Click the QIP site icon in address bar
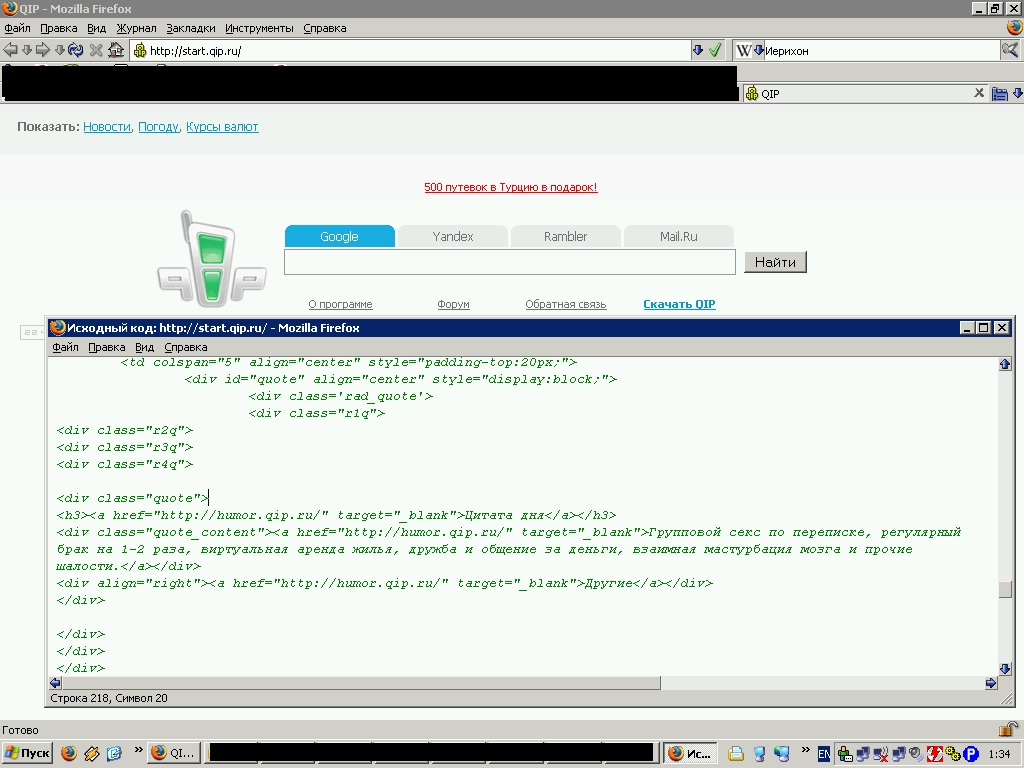This screenshot has height=768, width=1024. click(x=140, y=51)
